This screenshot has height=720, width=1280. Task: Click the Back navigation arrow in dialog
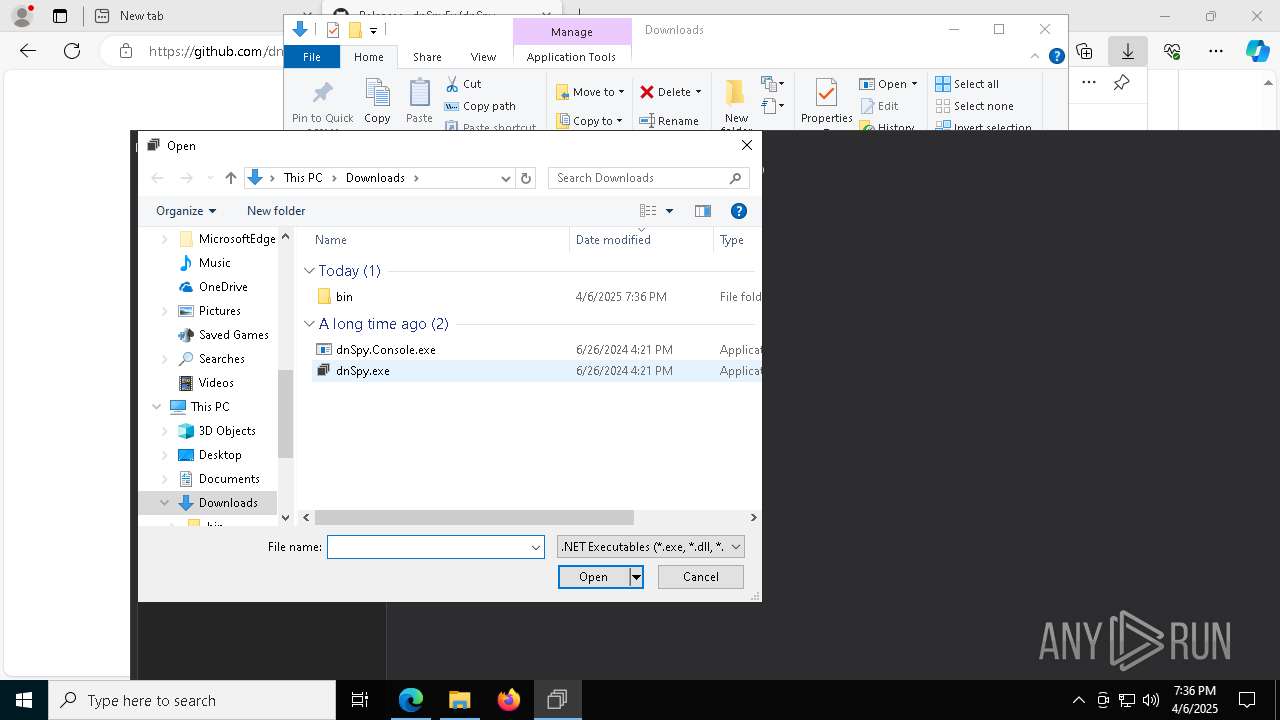point(157,178)
